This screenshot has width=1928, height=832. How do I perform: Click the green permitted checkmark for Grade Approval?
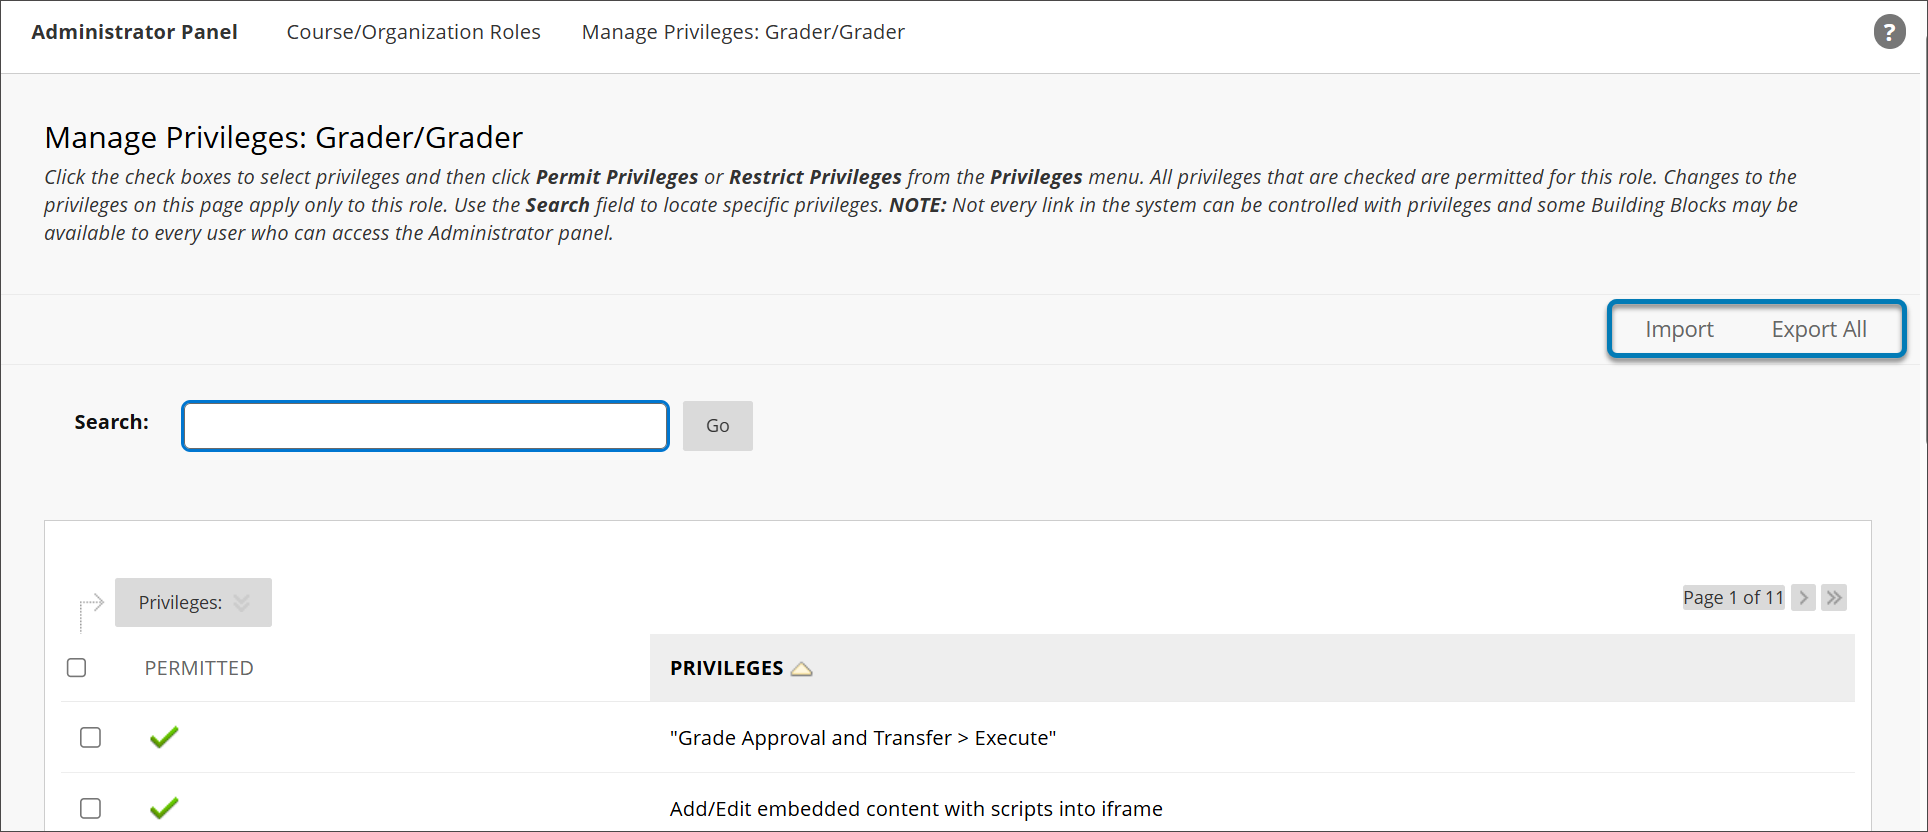tap(164, 737)
